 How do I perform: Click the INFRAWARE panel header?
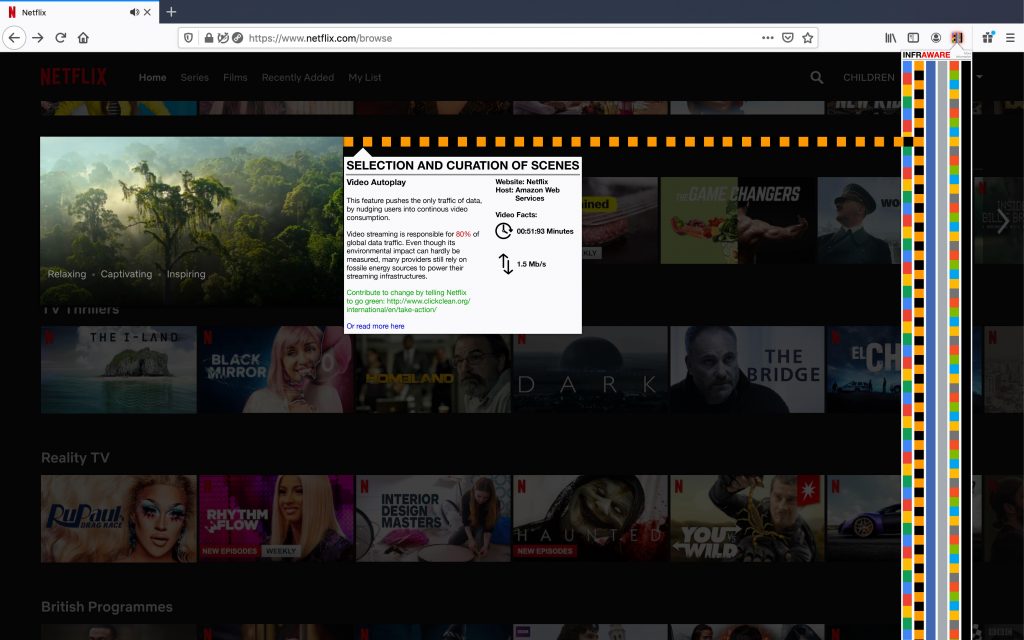coord(927,55)
